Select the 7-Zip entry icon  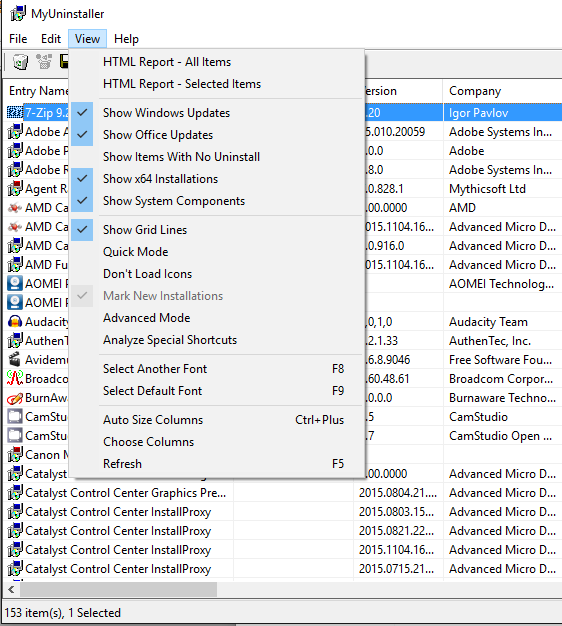[x=15, y=113]
